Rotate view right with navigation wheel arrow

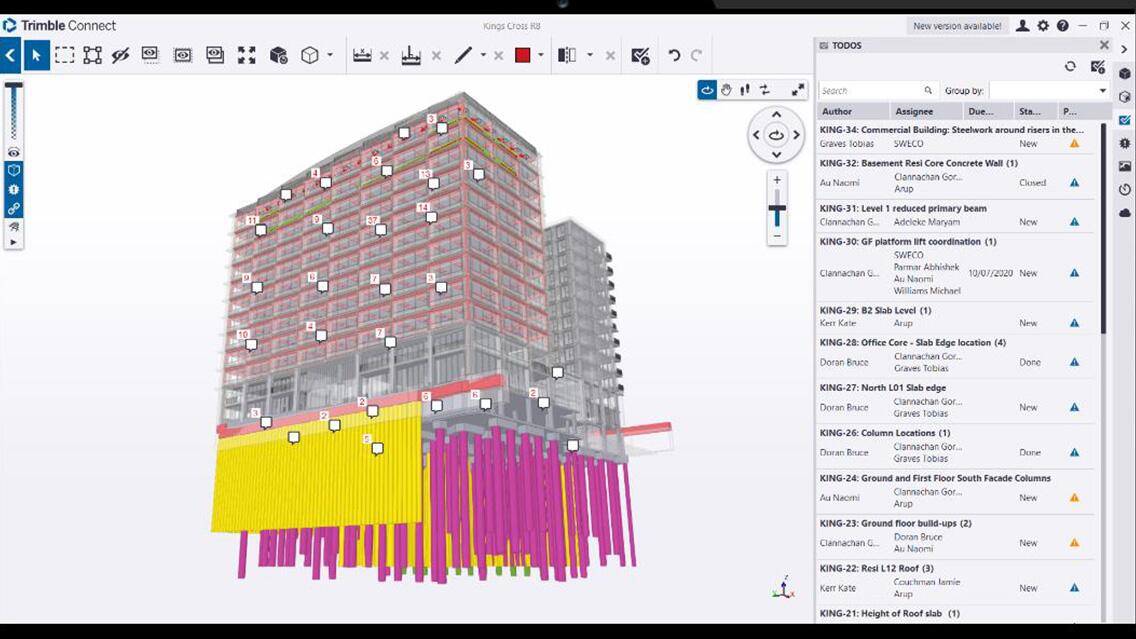click(796, 135)
